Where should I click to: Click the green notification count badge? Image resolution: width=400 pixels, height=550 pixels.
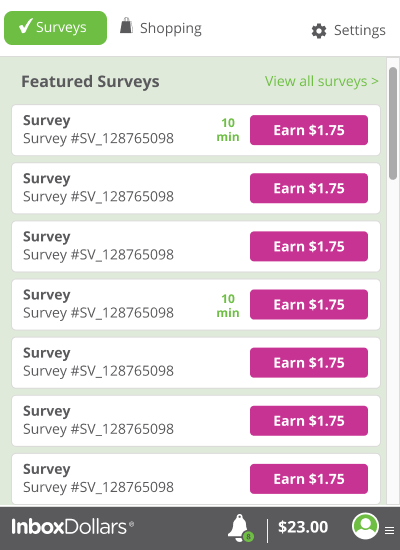pyautogui.click(x=248, y=536)
